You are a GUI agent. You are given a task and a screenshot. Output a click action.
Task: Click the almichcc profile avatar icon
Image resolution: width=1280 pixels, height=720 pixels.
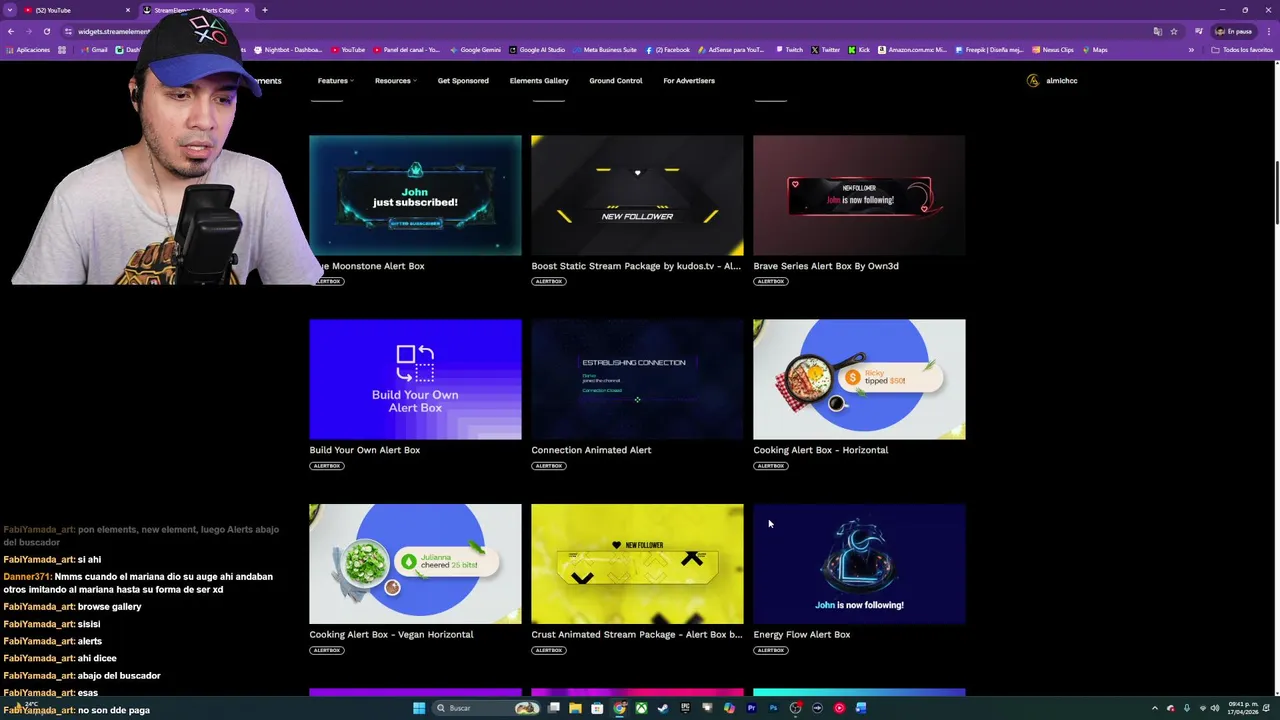1033,81
